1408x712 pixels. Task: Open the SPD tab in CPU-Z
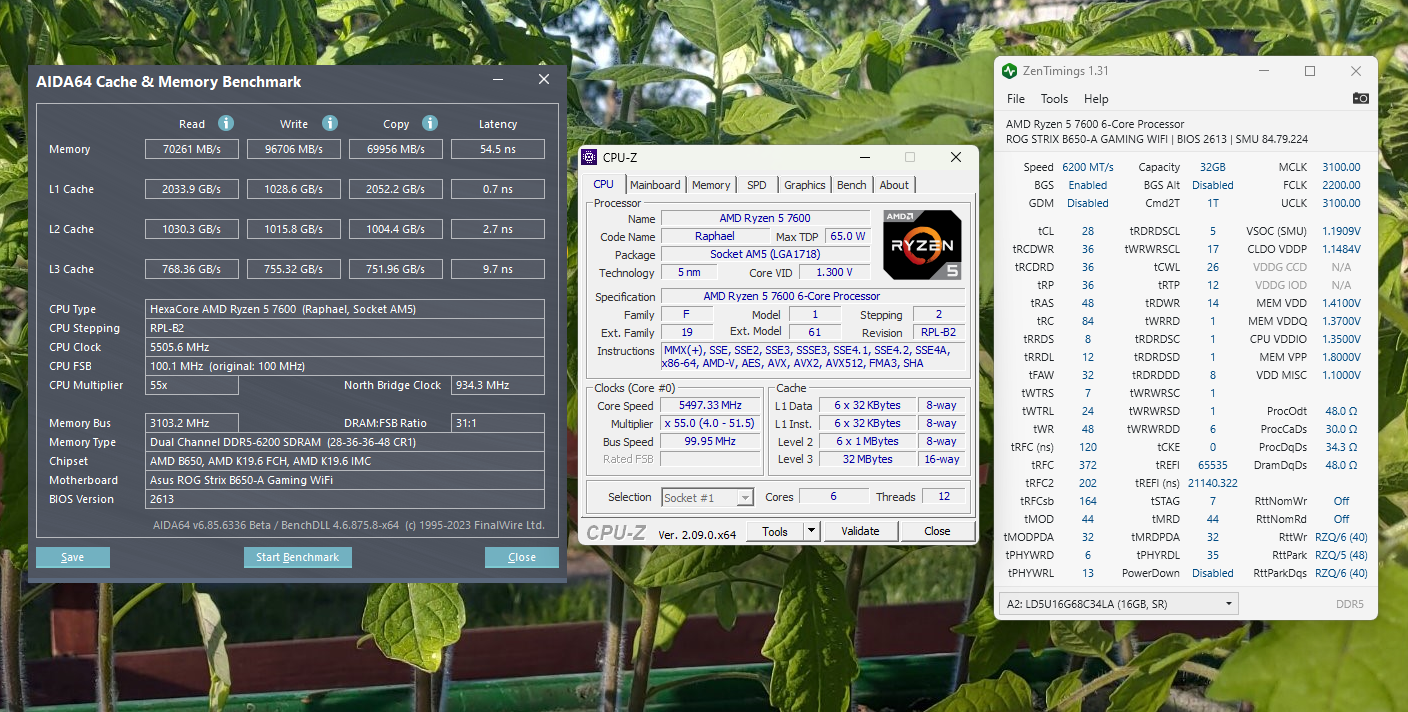757,185
